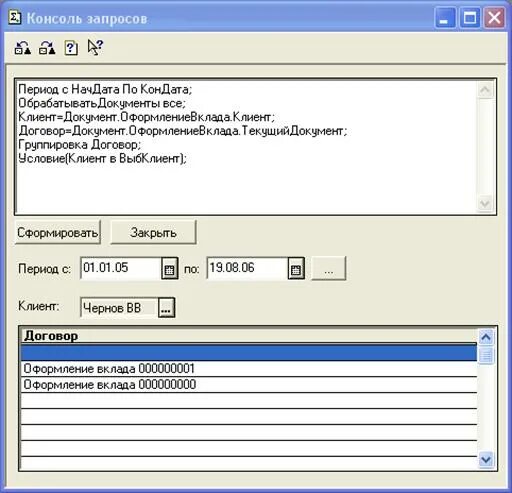The width and height of the screenshot is (512, 493).
Task: Click query editor scroll up arrow
Action: click(x=485, y=89)
